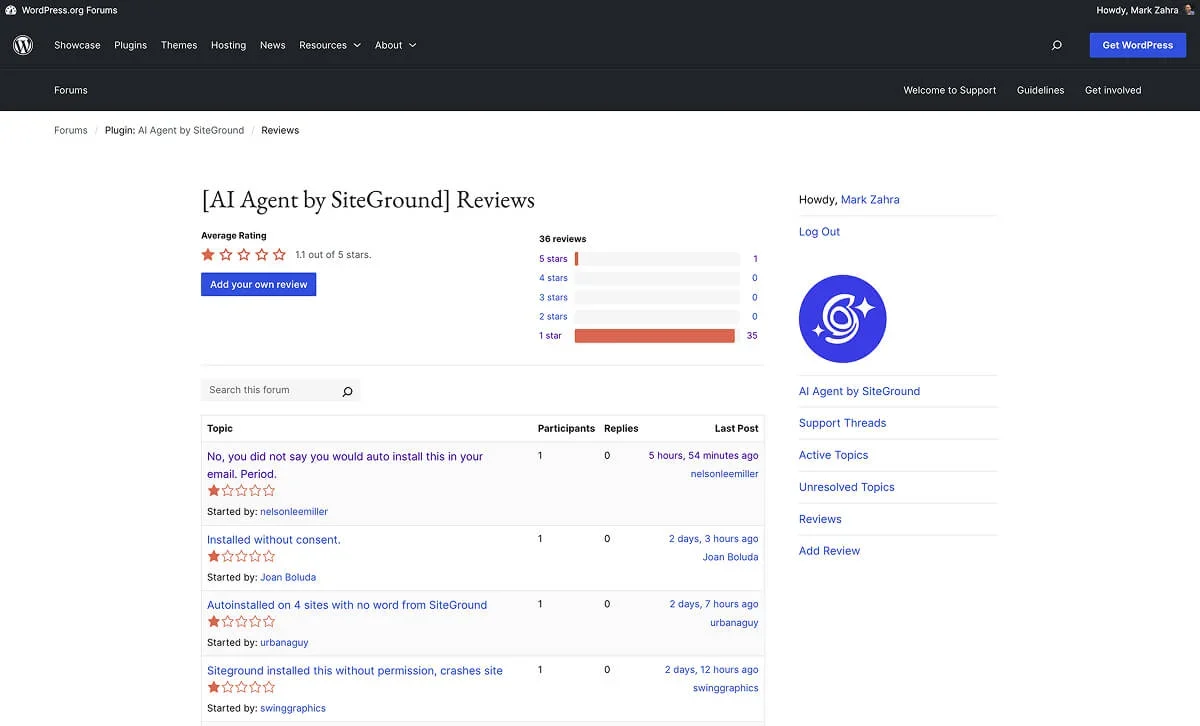Click star rating under 'Installed without consent.'
Viewport: 1200px width, 726px height.
click(x=241, y=557)
